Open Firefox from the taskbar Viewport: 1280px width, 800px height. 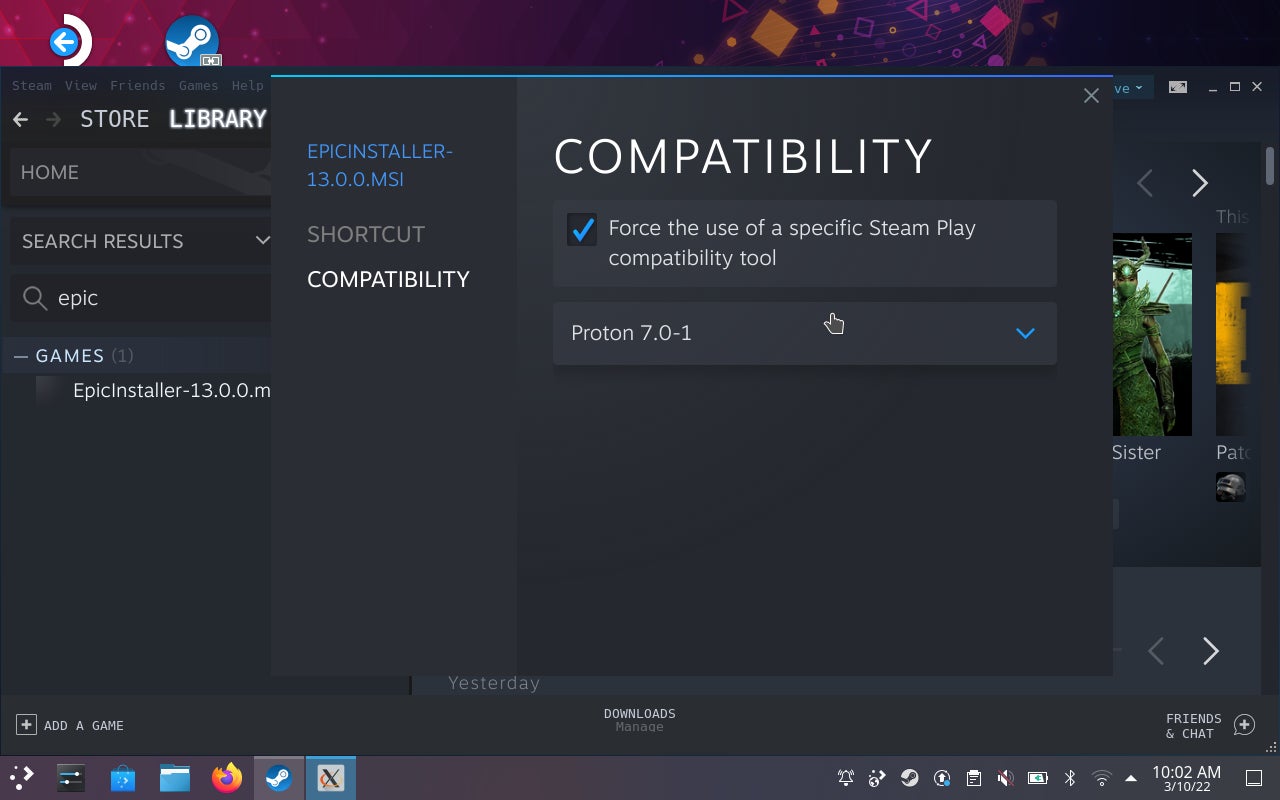pyautogui.click(x=227, y=777)
